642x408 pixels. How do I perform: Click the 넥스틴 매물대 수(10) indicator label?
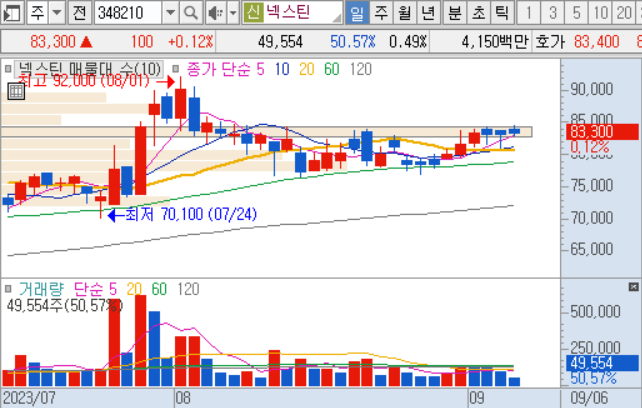click(89, 69)
